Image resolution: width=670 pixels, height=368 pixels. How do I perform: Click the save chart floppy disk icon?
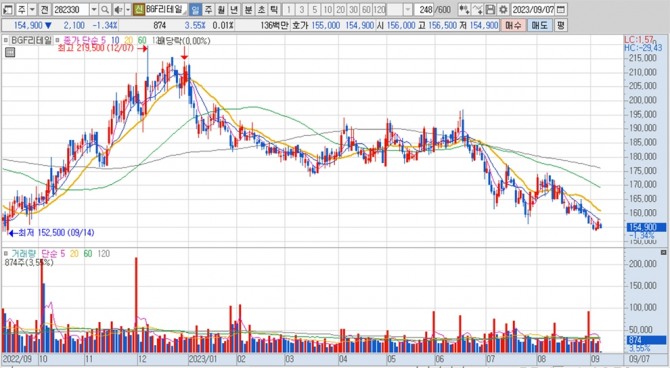pyautogui.click(x=491, y=9)
